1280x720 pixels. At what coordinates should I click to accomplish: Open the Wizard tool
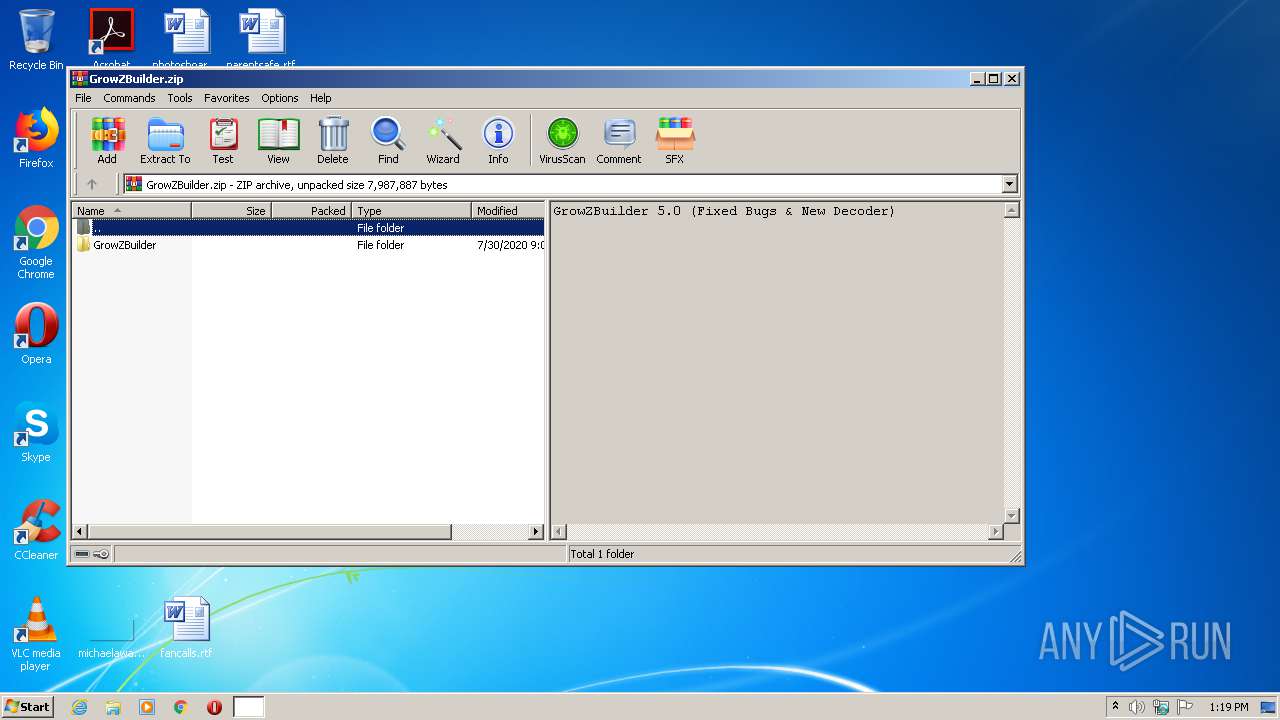pos(443,140)
